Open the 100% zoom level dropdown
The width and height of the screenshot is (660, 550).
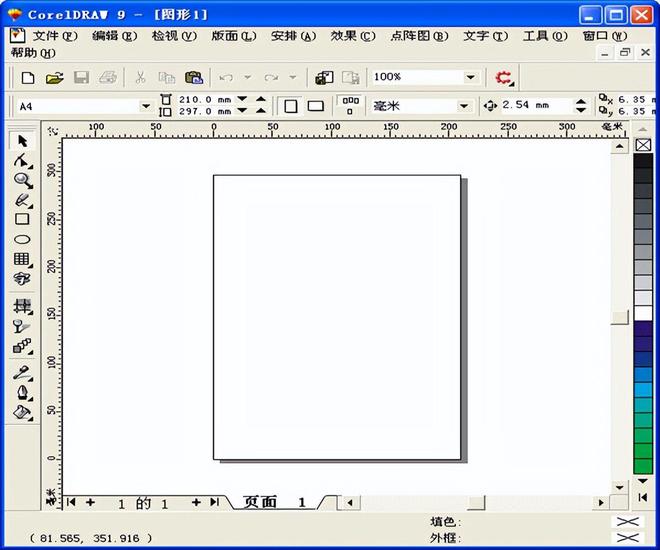(x=470, y=77)
